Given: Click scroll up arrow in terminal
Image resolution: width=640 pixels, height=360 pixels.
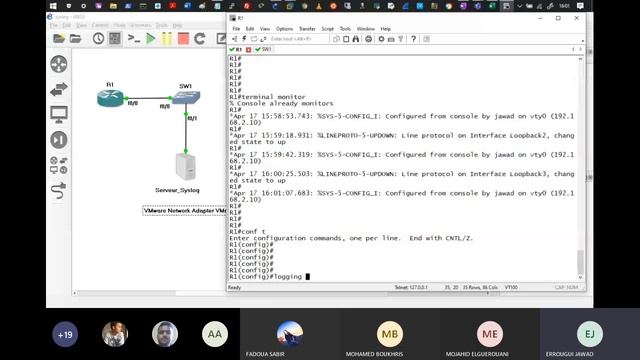Looking at the screenshot, I should pyautogui.click(x=580, y=59).
